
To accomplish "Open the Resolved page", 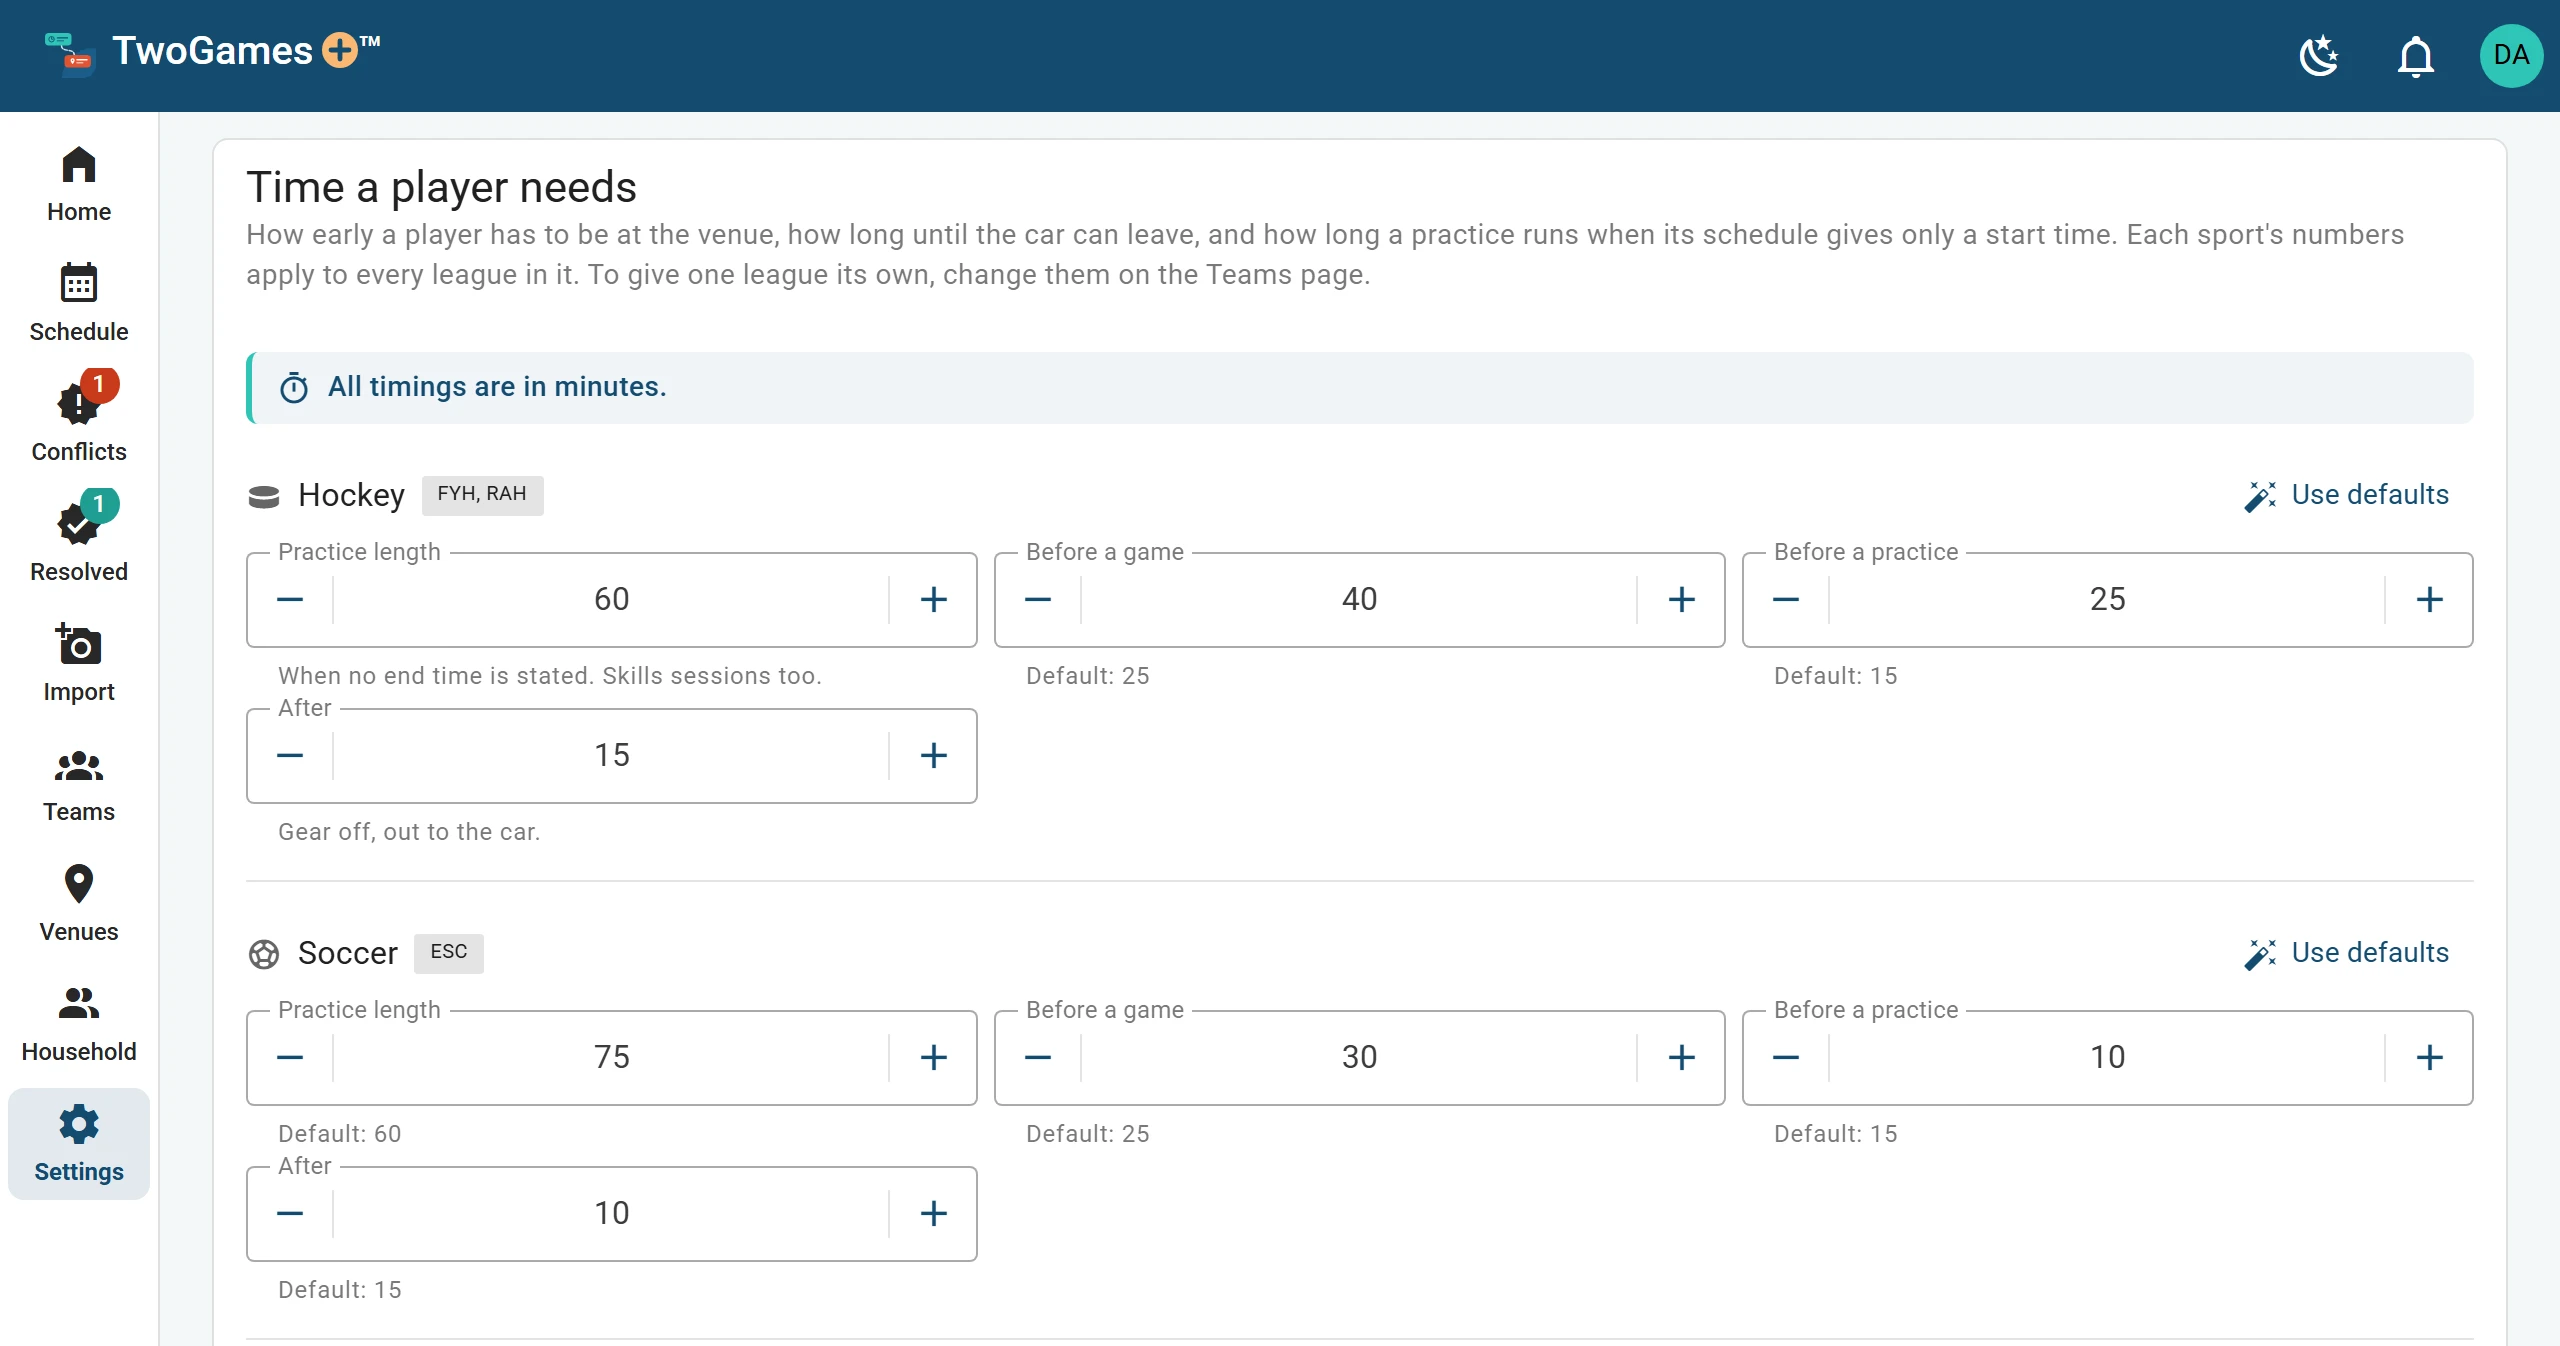I will (x=79, y=545).
